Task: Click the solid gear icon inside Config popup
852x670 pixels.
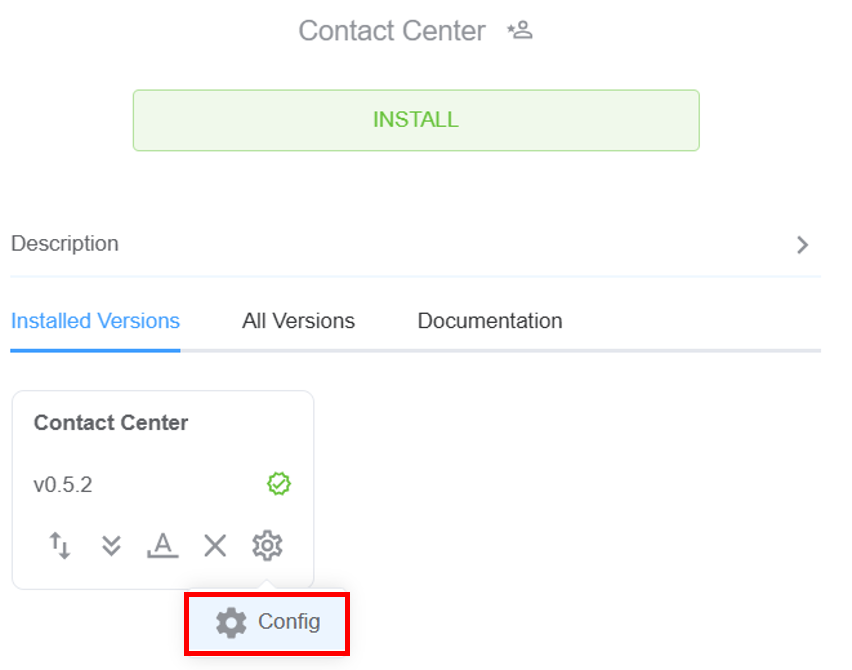Action: click(x=231, y=622)
